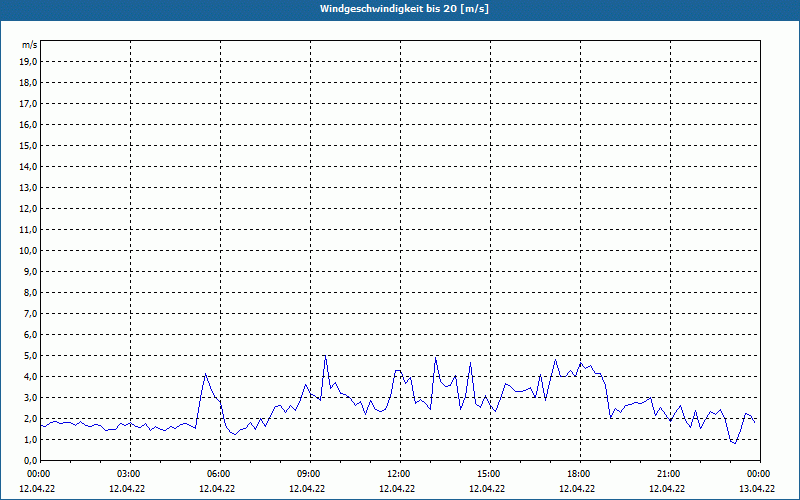Select the 18,0 y-axis label
800x500 pixels.
(28, 83)
